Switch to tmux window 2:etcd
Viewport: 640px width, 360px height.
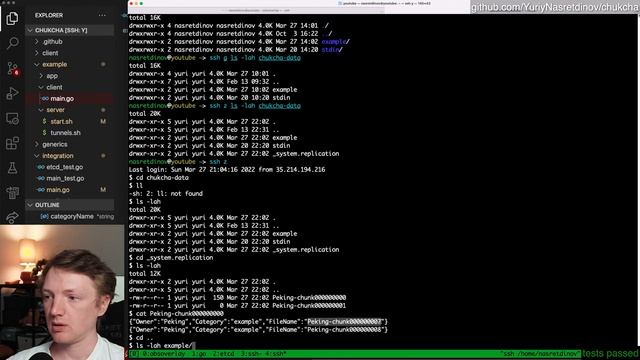coord(224,354)
